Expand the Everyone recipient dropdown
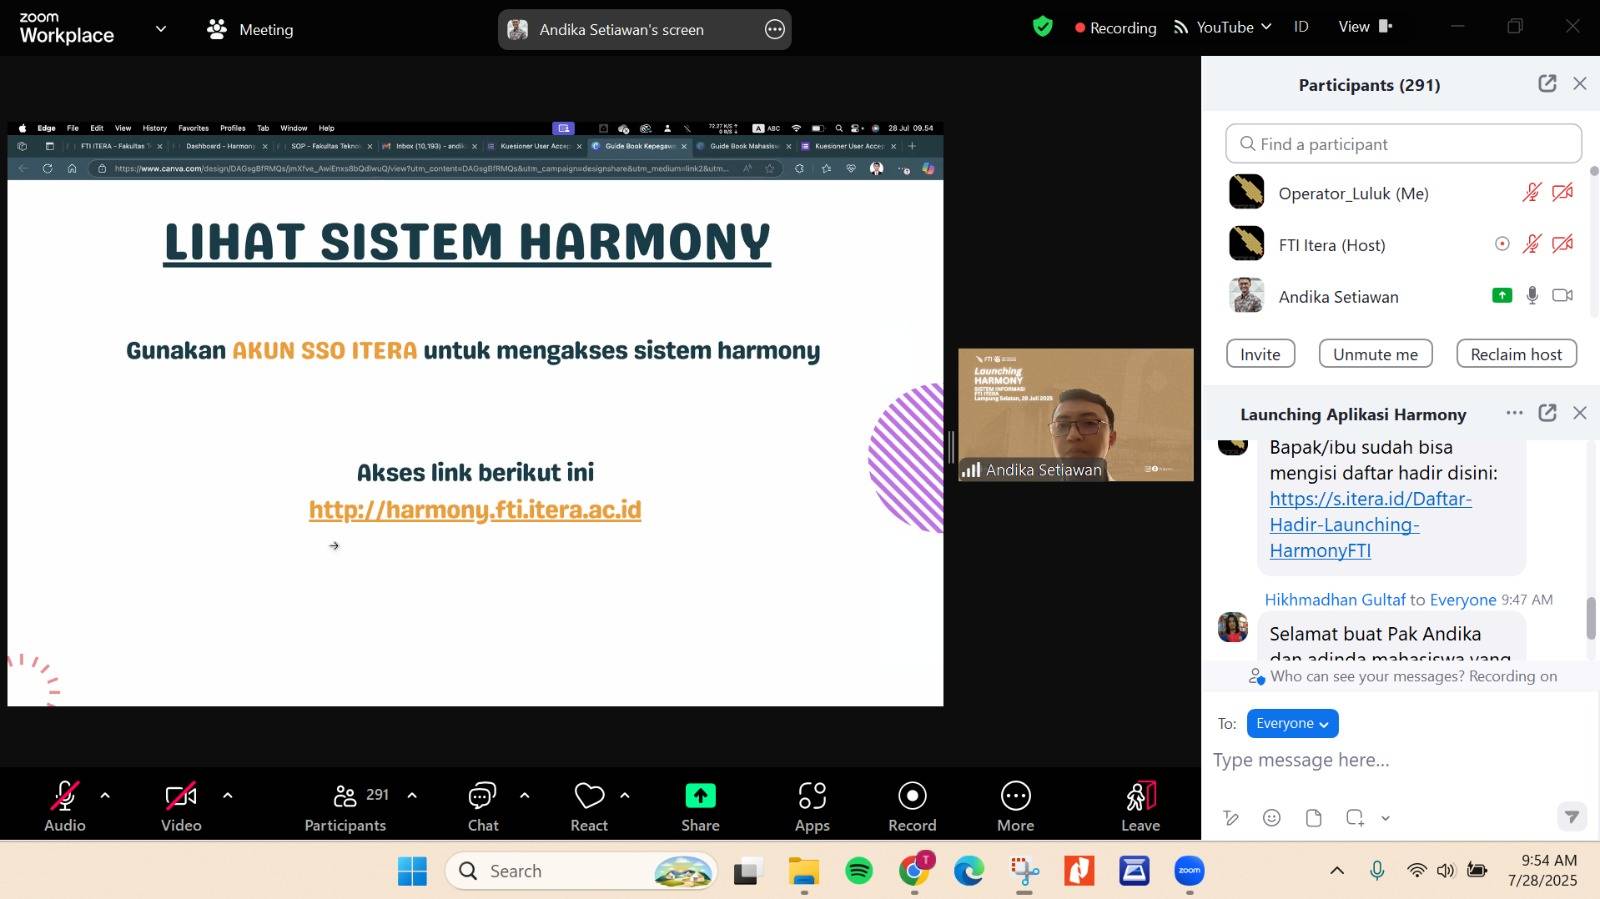The width and height of the screenshot is (1600, 899). (x=1292, y=723)
